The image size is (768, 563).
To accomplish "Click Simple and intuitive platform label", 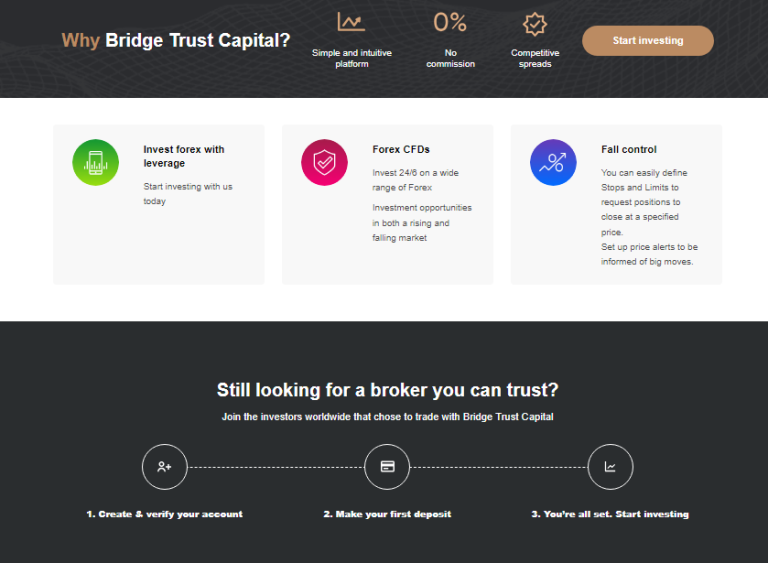I will click(x=352, y=58).
